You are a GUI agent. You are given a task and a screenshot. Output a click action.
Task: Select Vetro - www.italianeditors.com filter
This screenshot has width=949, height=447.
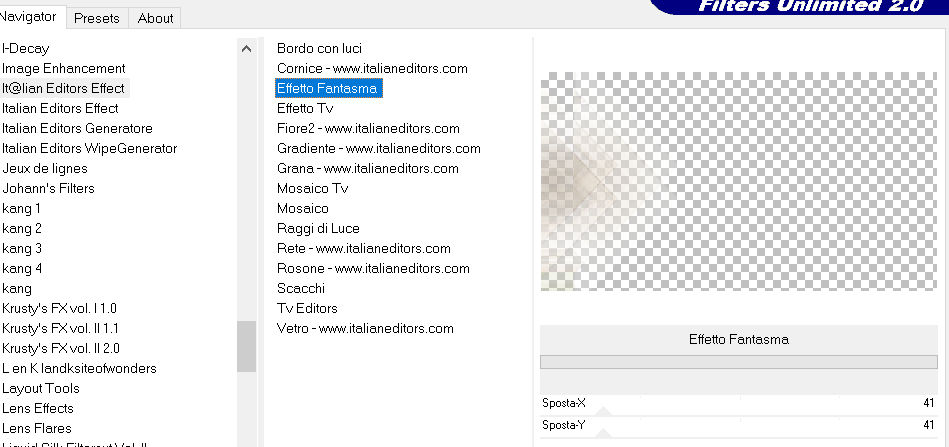[365, 328]
